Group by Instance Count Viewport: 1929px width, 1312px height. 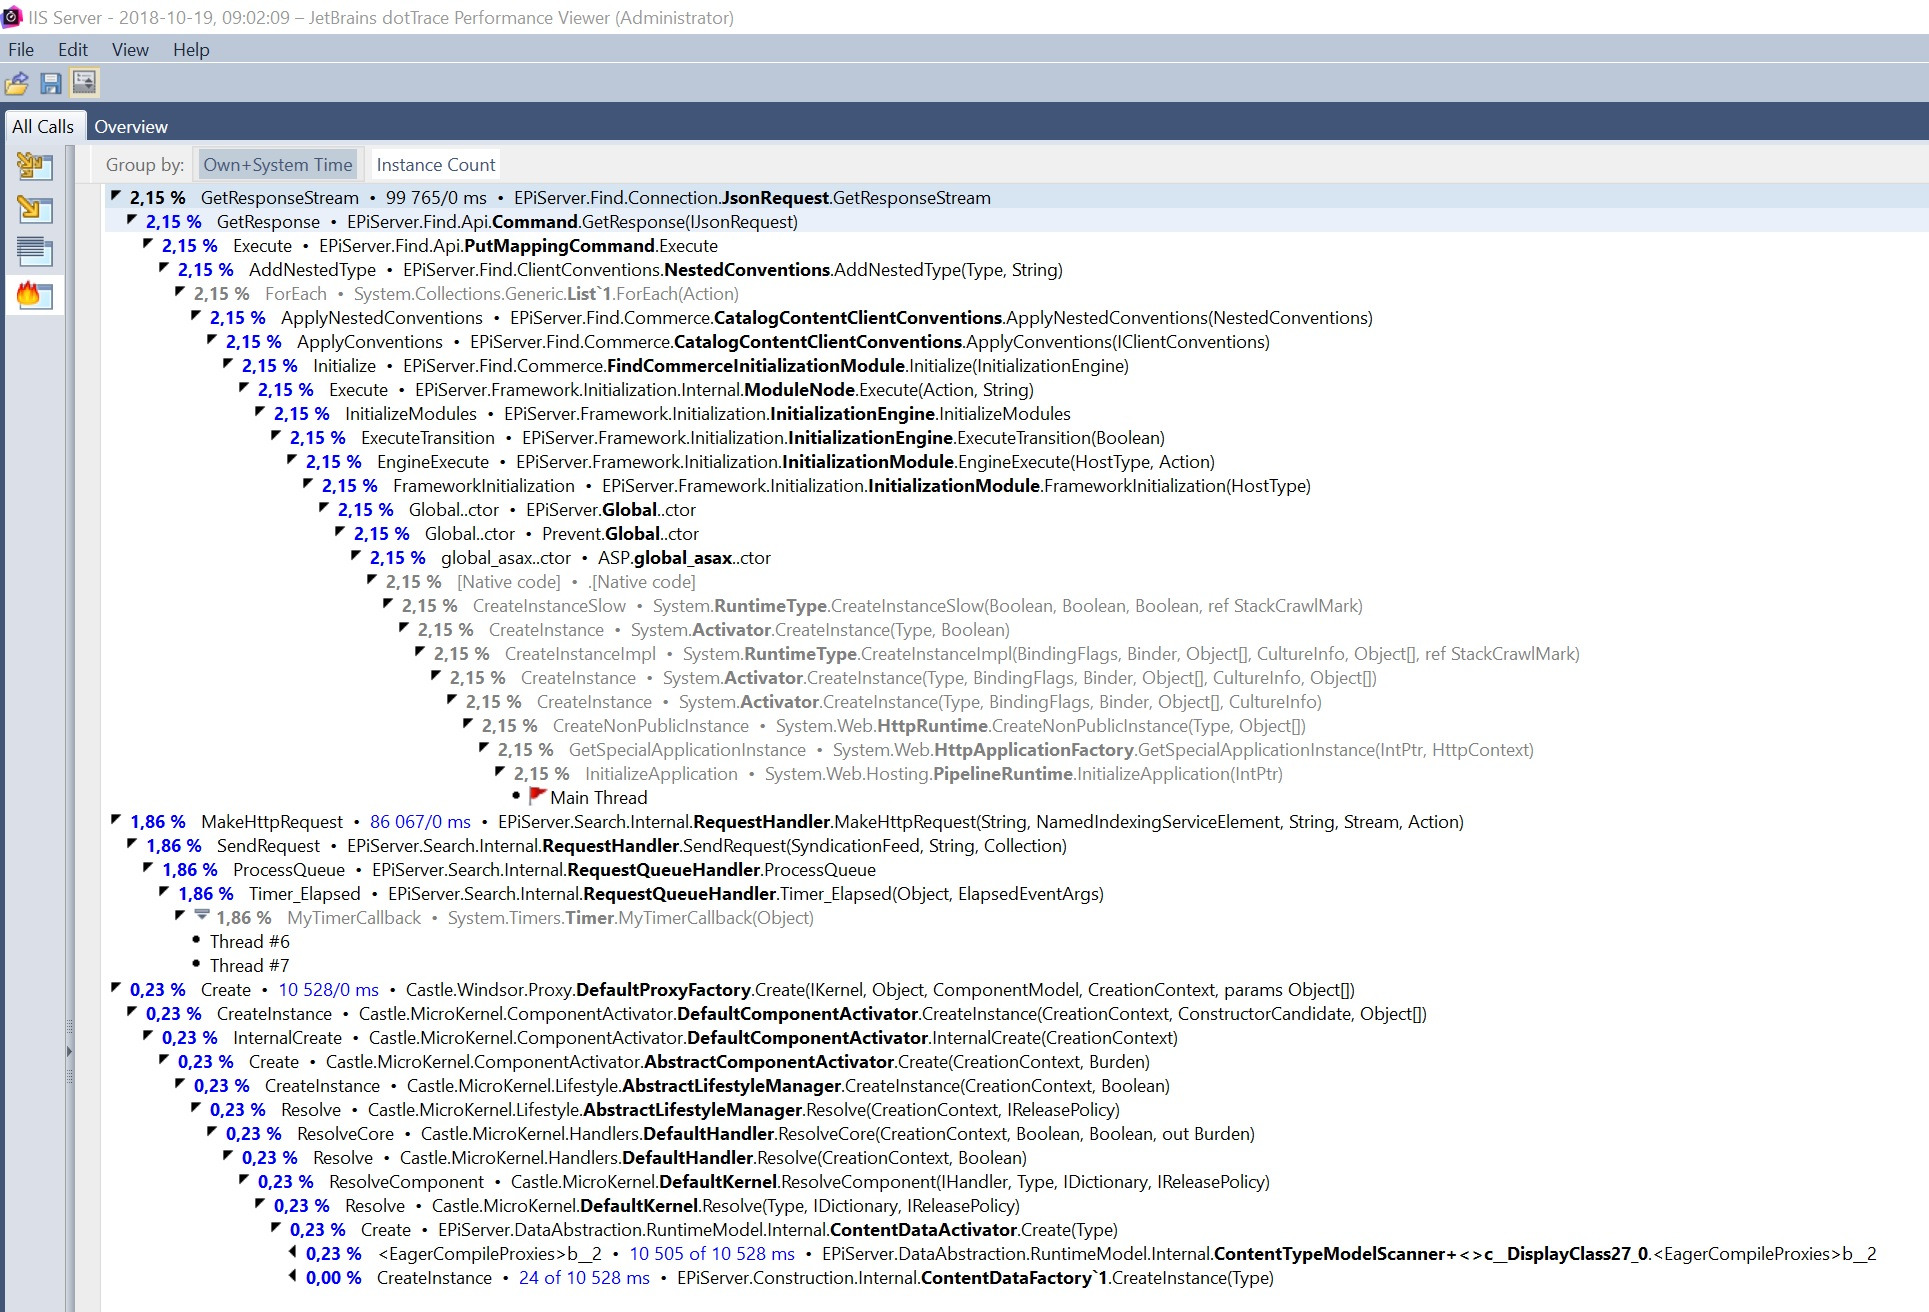435,165
